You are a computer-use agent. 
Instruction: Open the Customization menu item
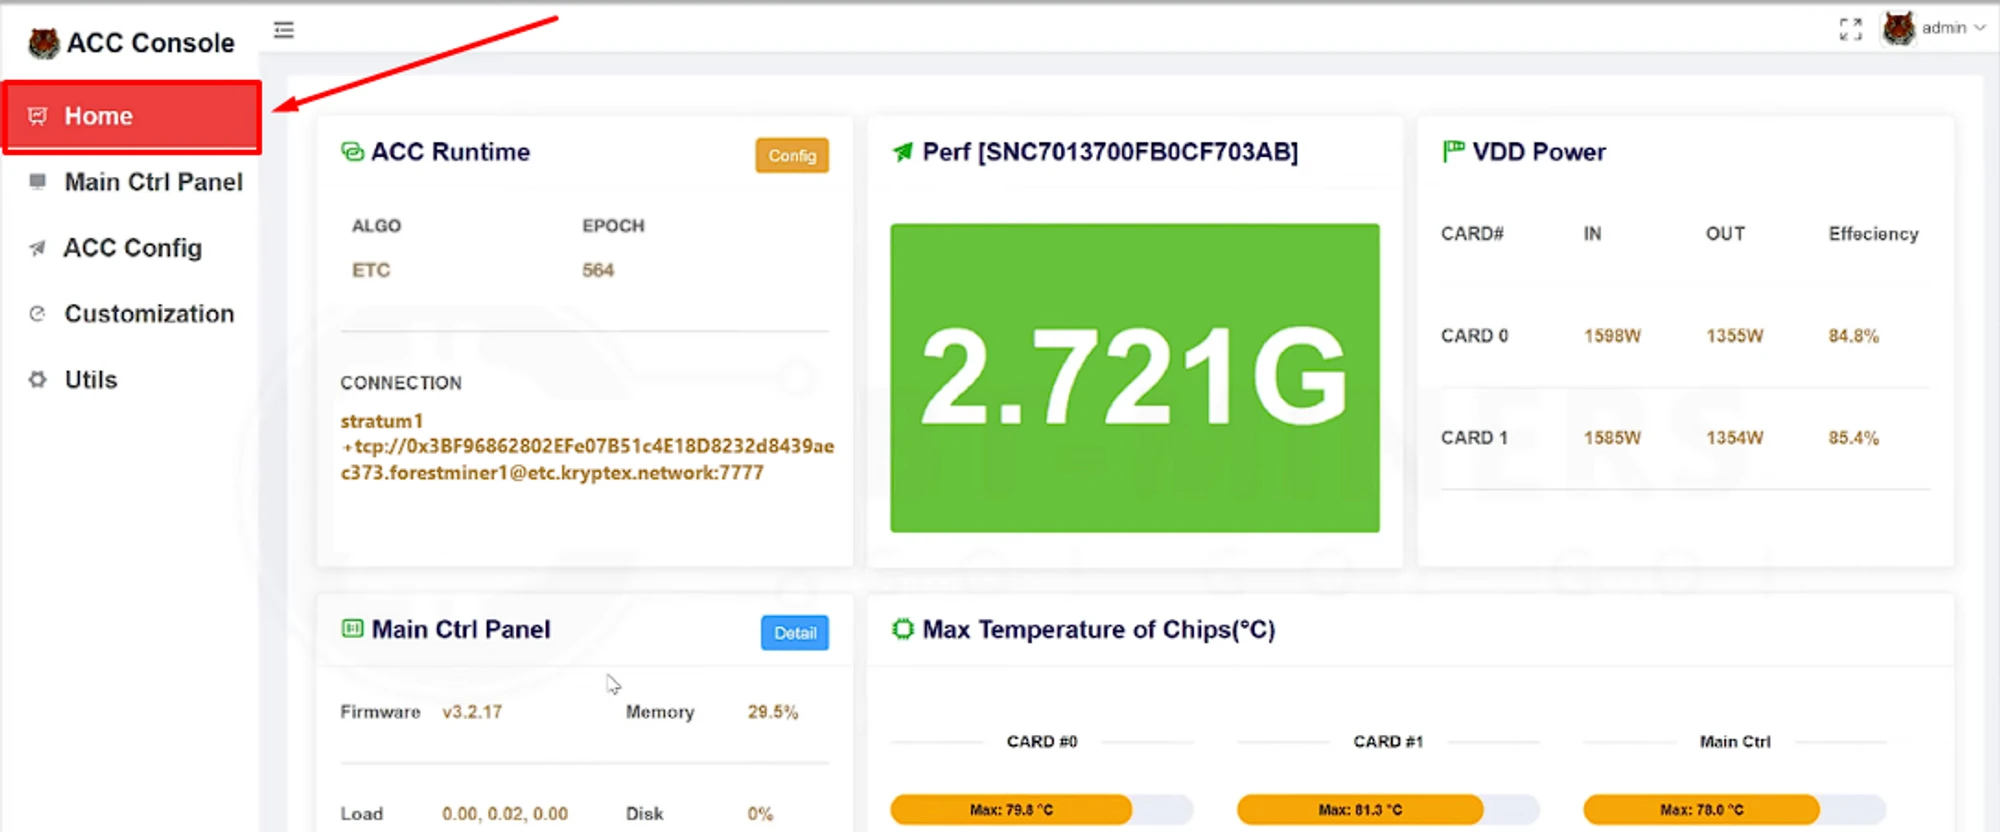click(149, 314)
